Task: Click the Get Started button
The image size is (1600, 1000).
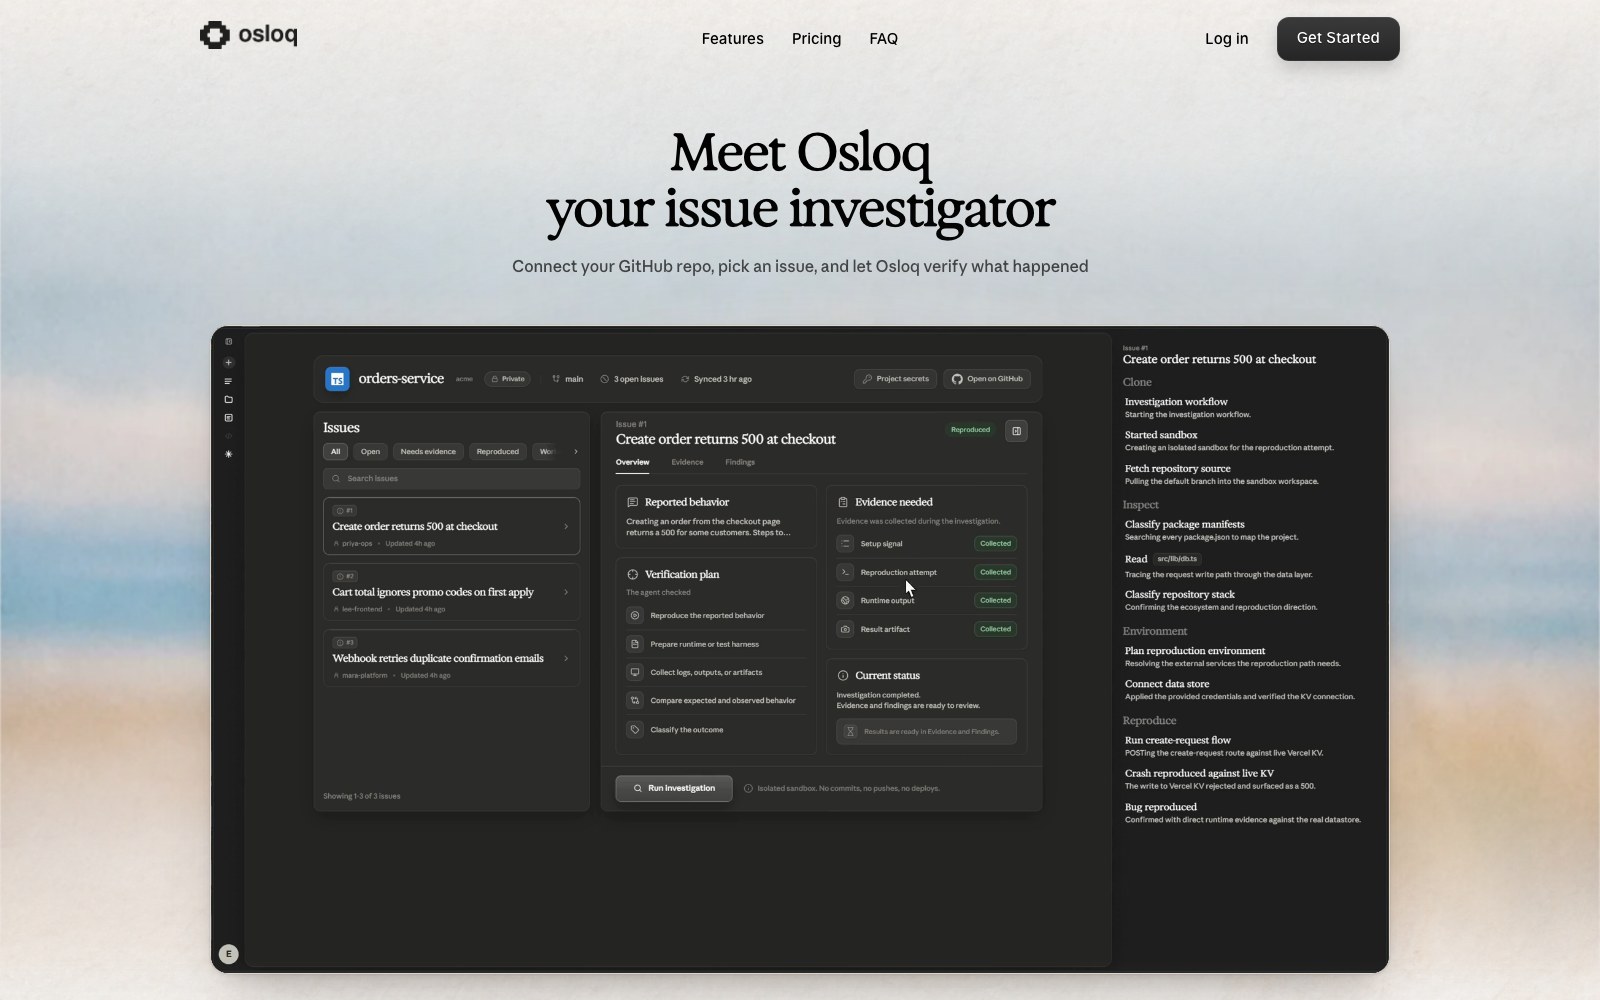Action: pos(1338,39)
